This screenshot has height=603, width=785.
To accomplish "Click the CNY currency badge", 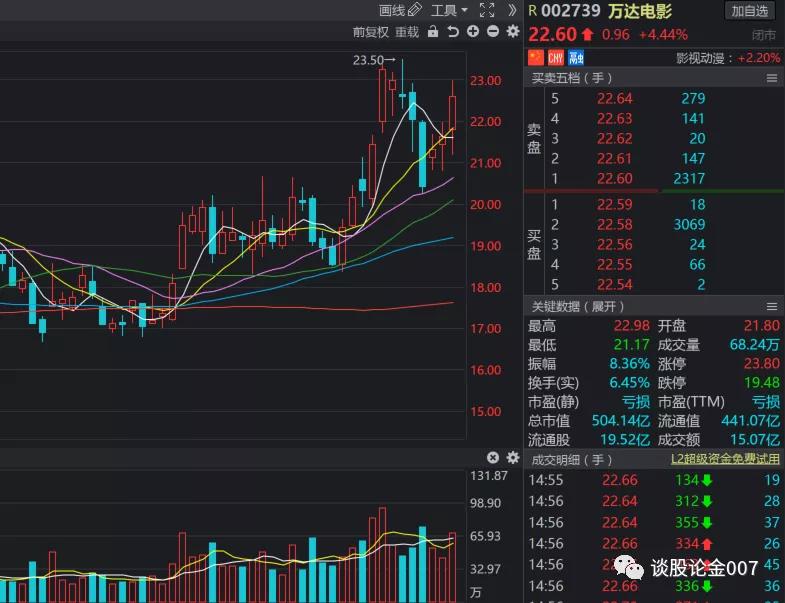I will tap(556, 57).
